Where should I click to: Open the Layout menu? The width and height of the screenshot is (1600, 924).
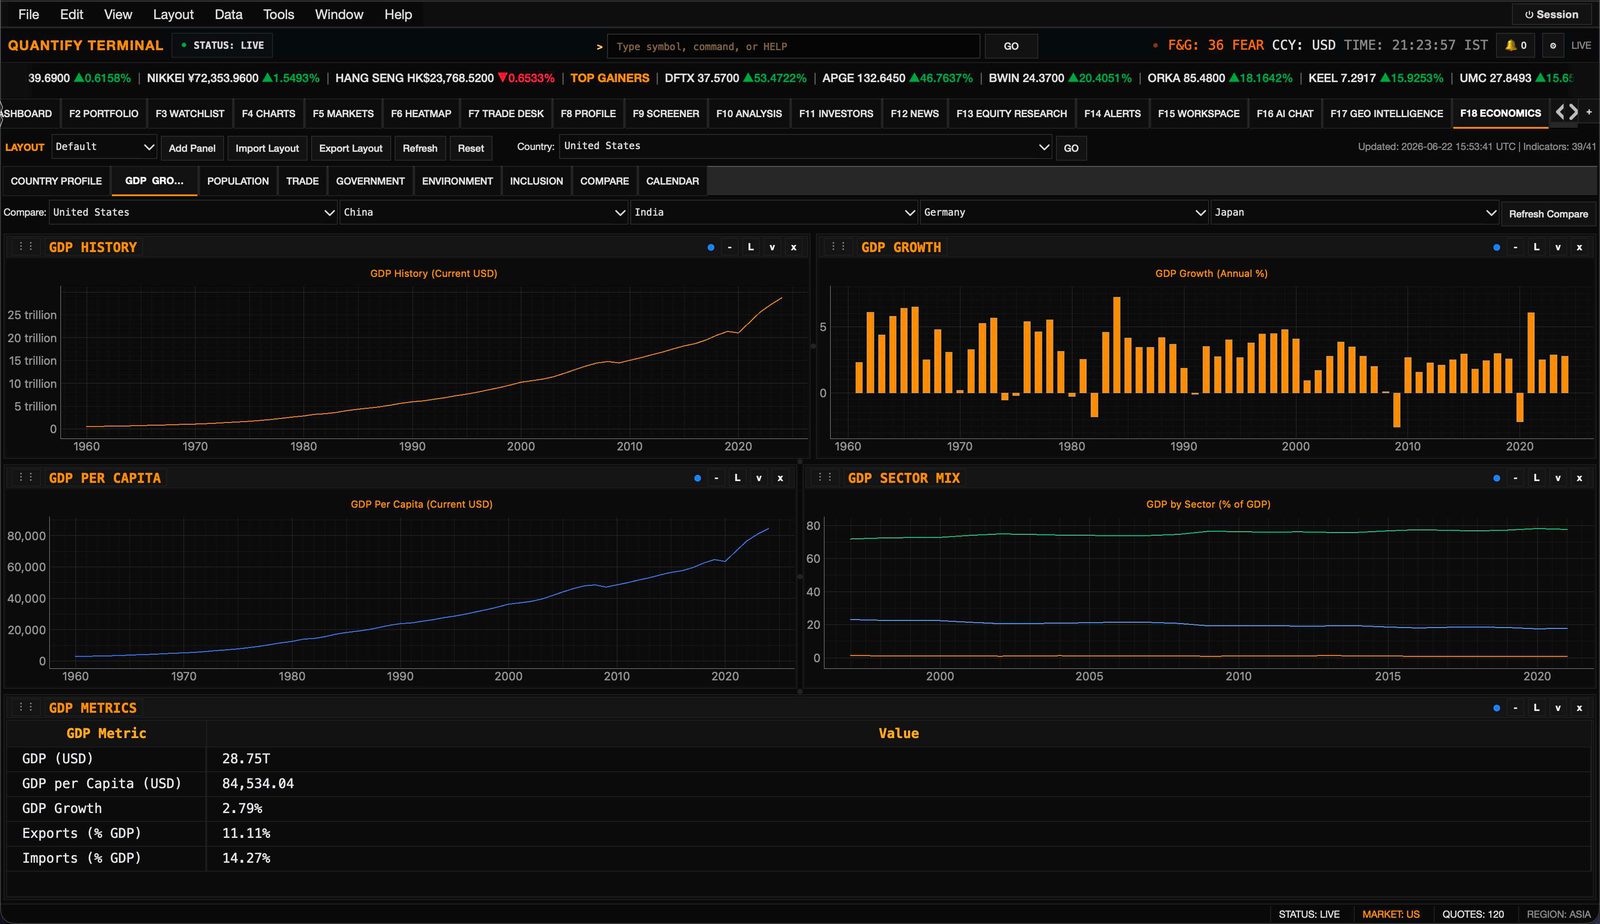173,14
